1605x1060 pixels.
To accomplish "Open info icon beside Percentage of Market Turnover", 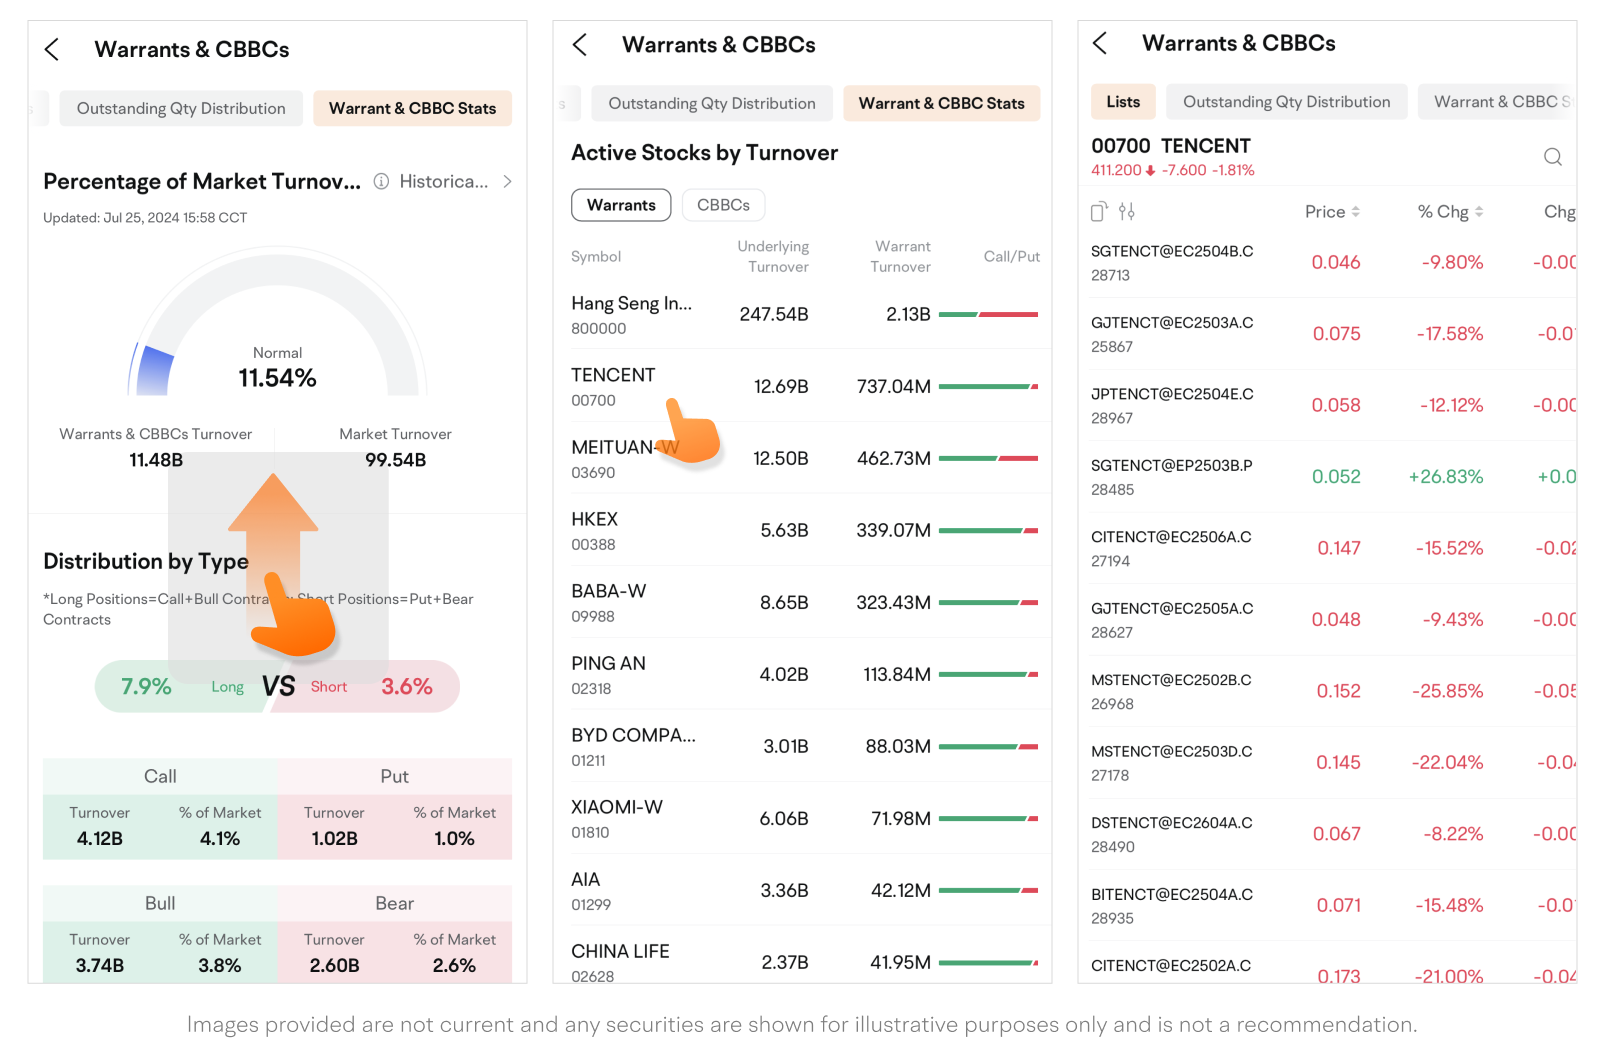I will pos(381,181).
